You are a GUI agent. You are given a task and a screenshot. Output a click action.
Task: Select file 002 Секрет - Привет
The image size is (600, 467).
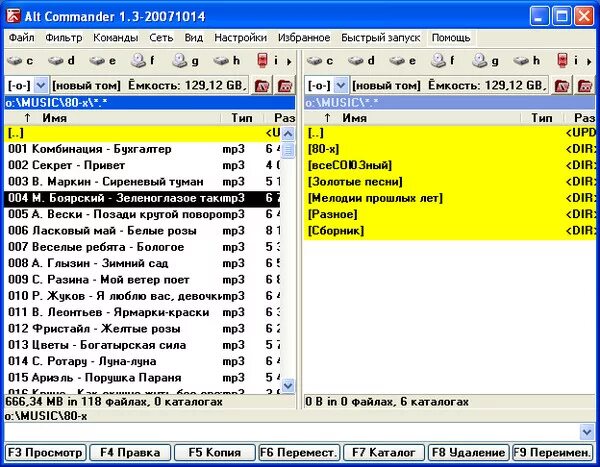pyautogui.click(x=142, y=165)
